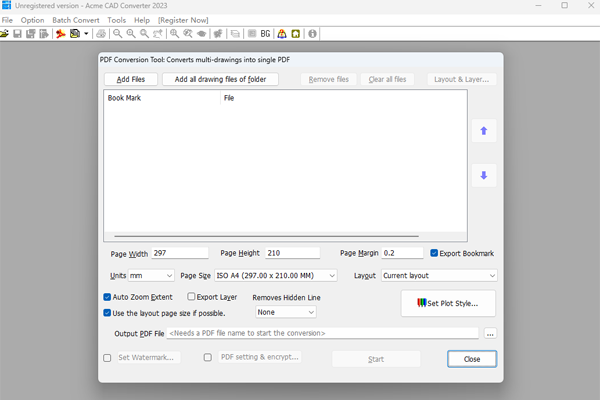Toggle Use the layout page size if possible

(x=107, y=313)
